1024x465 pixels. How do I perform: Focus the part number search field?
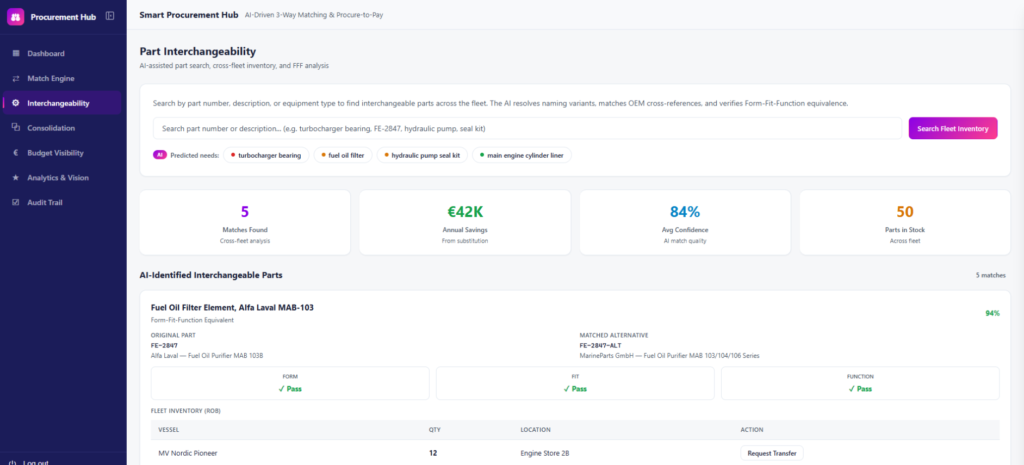pyautogui.click(x=527, y=129)
